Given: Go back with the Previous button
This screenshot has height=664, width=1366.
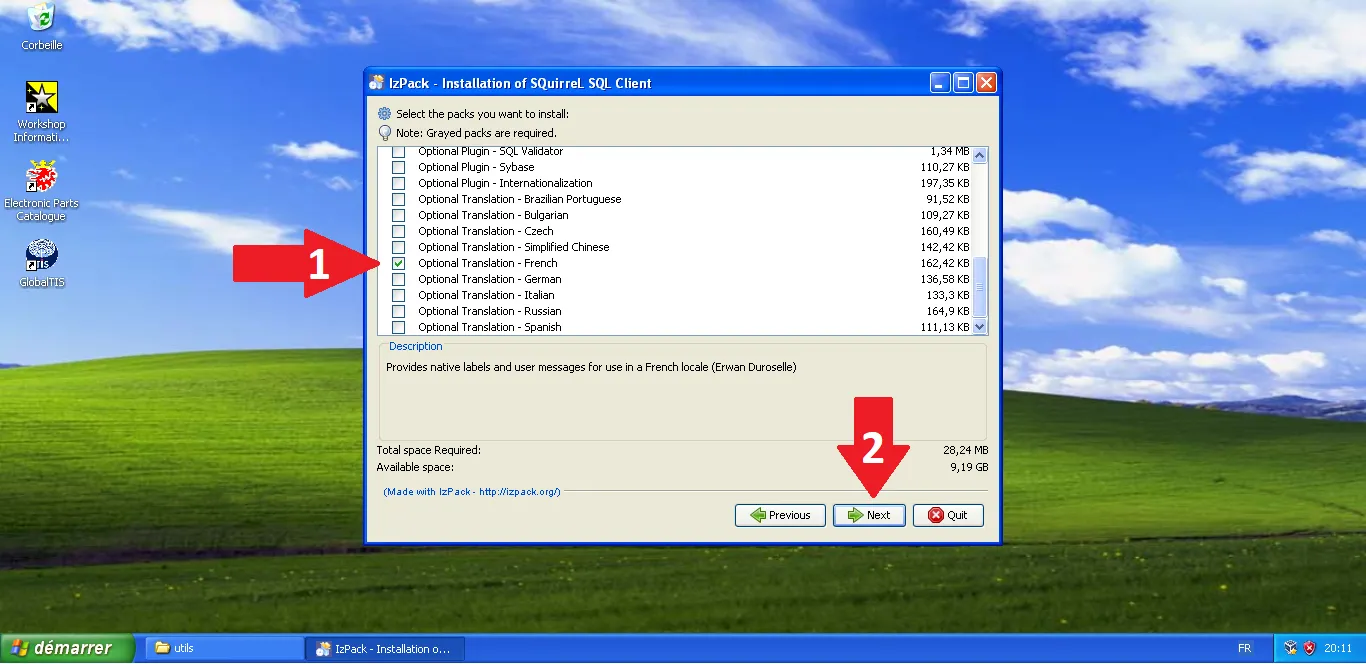Looking at the screenshot, I should coord(780,515).
